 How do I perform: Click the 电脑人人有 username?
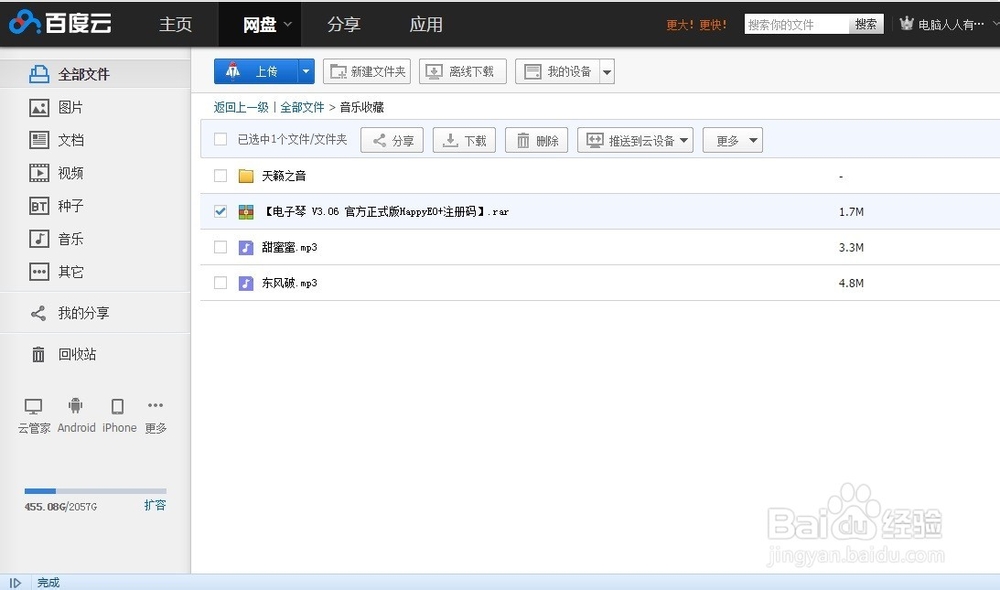(951, 24)
